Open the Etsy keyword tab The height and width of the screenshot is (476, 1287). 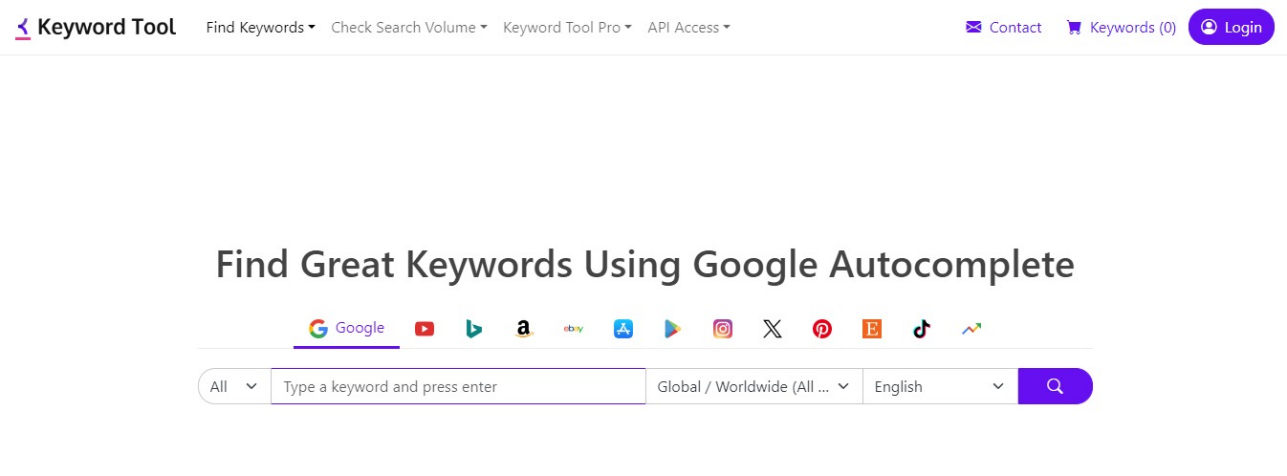click(872, 328)
